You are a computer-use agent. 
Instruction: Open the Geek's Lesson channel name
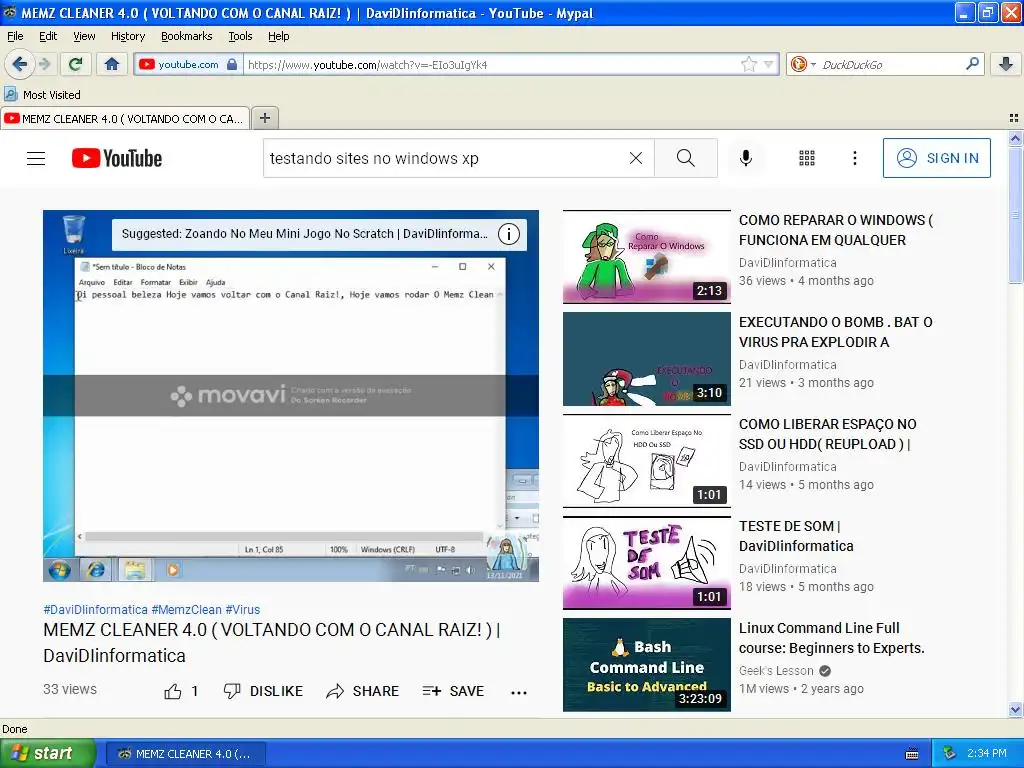(x=776, y=671)
